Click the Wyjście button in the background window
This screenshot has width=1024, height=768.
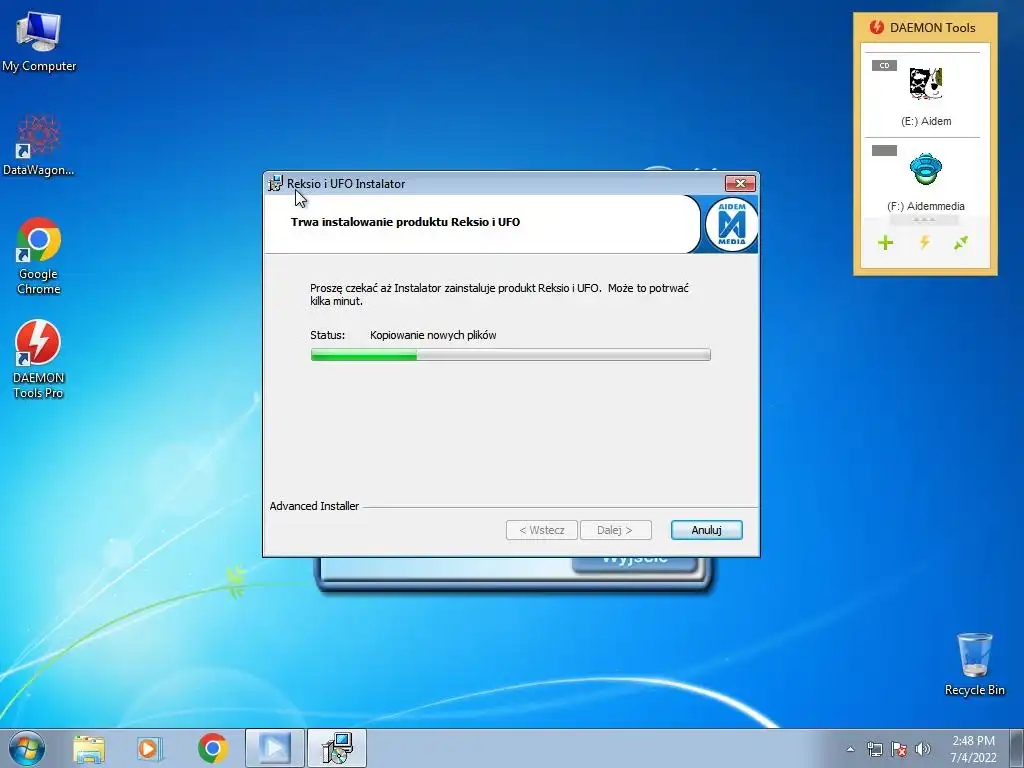point(635,564)
